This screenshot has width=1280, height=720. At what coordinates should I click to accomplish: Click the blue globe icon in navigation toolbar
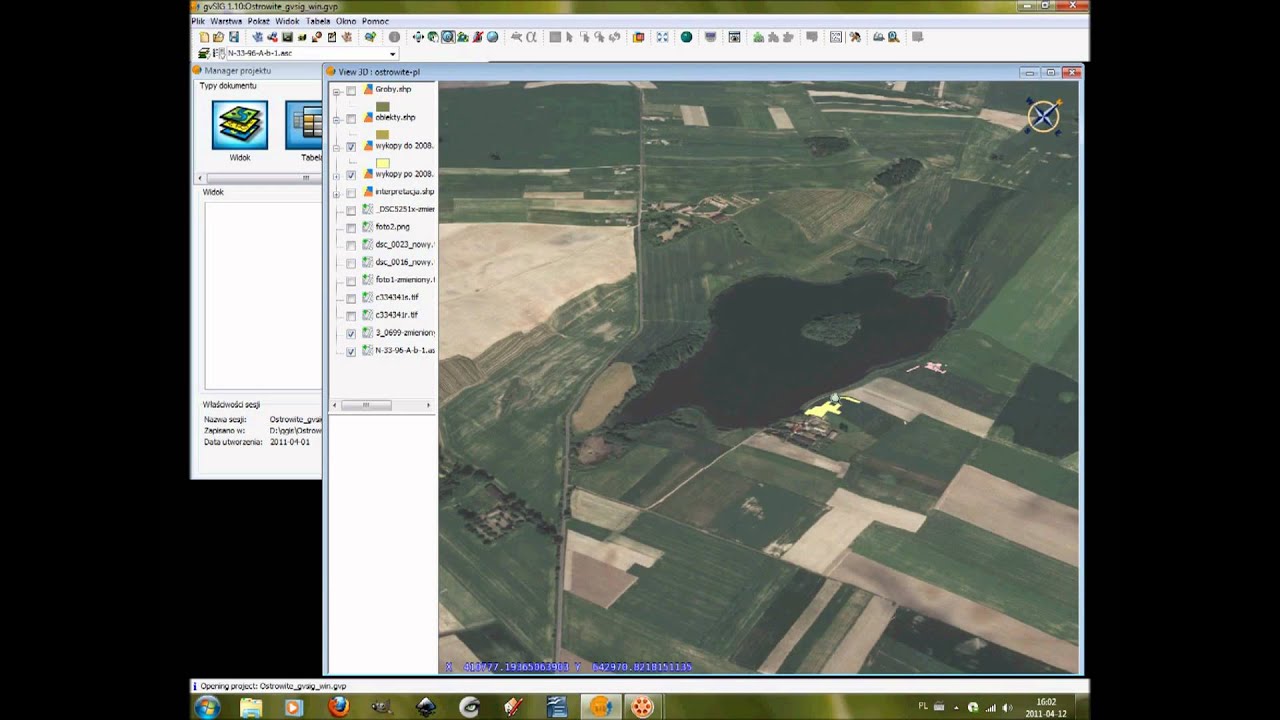[492, 37]
